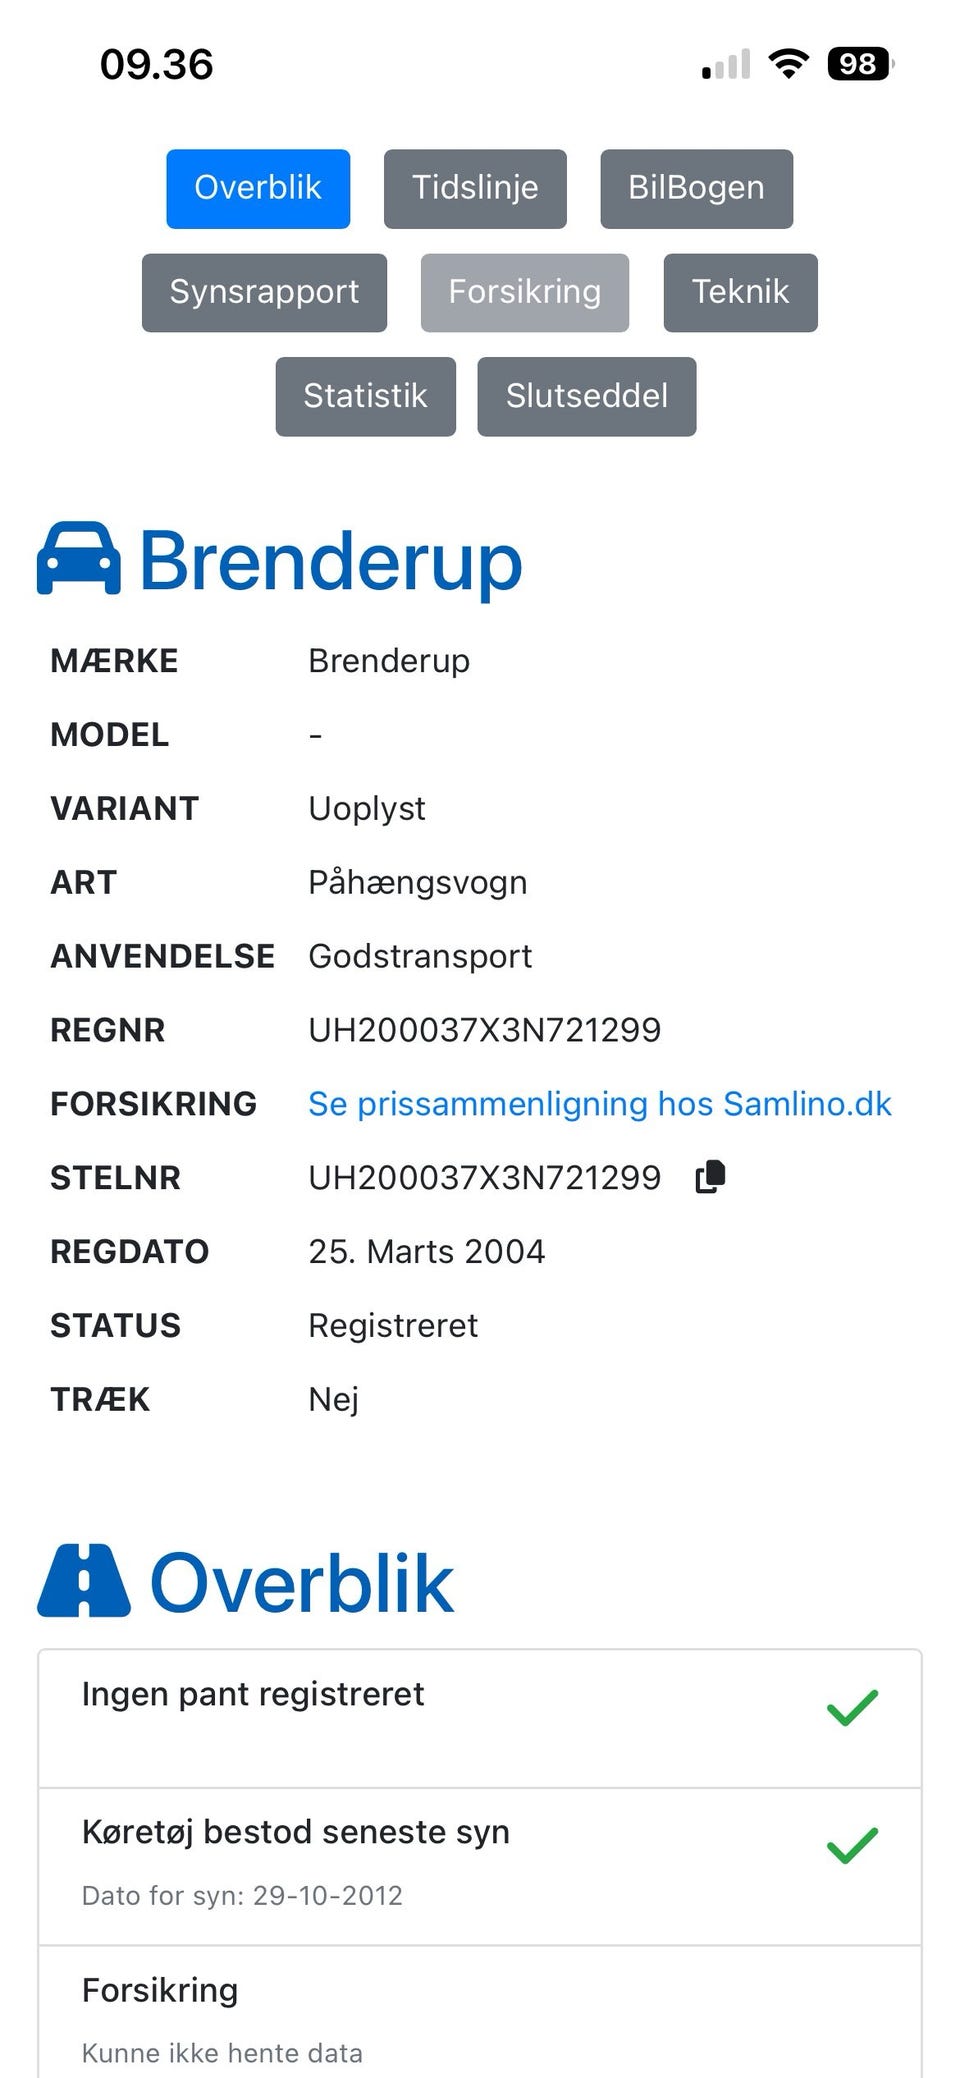Click the copy icon next to STELNR value
This screenshot has height=2078, width=960.
[x=711, y=1176]
